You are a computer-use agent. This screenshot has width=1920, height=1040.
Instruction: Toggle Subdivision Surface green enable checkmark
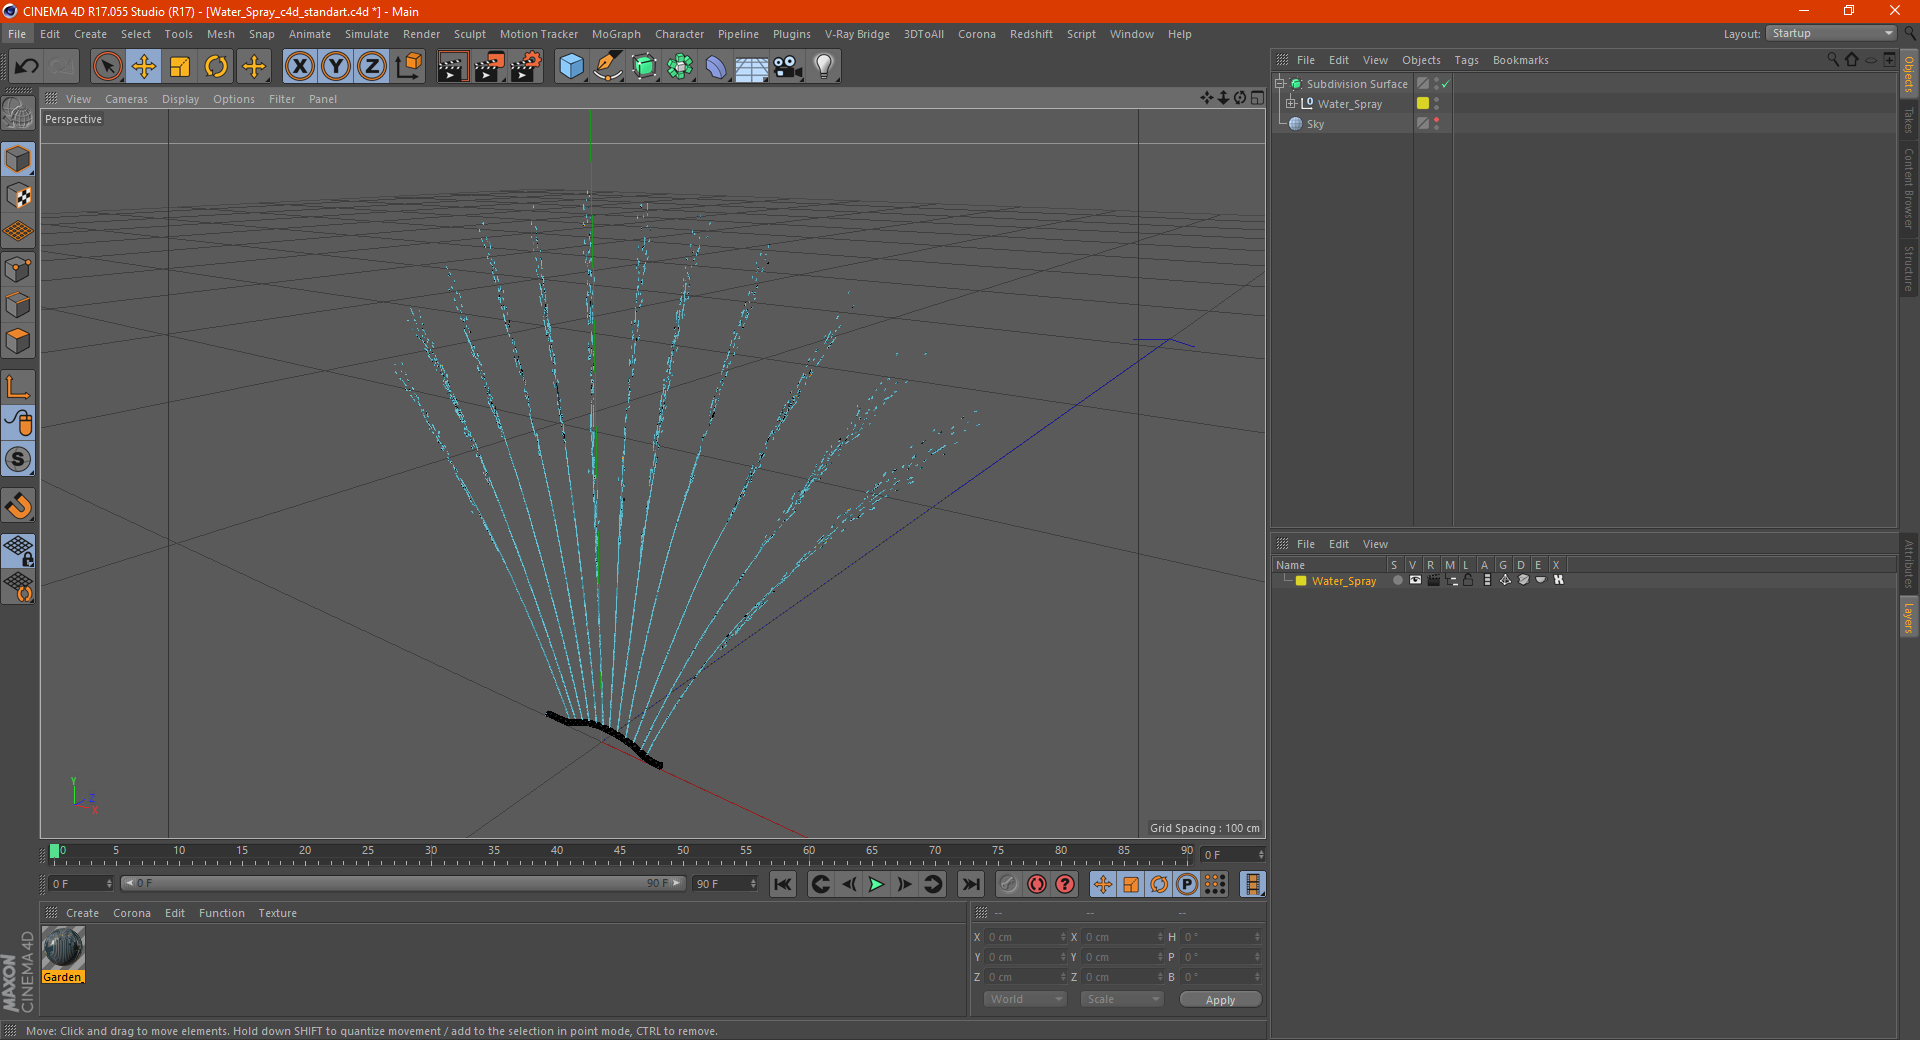[x=1445, y=84]
